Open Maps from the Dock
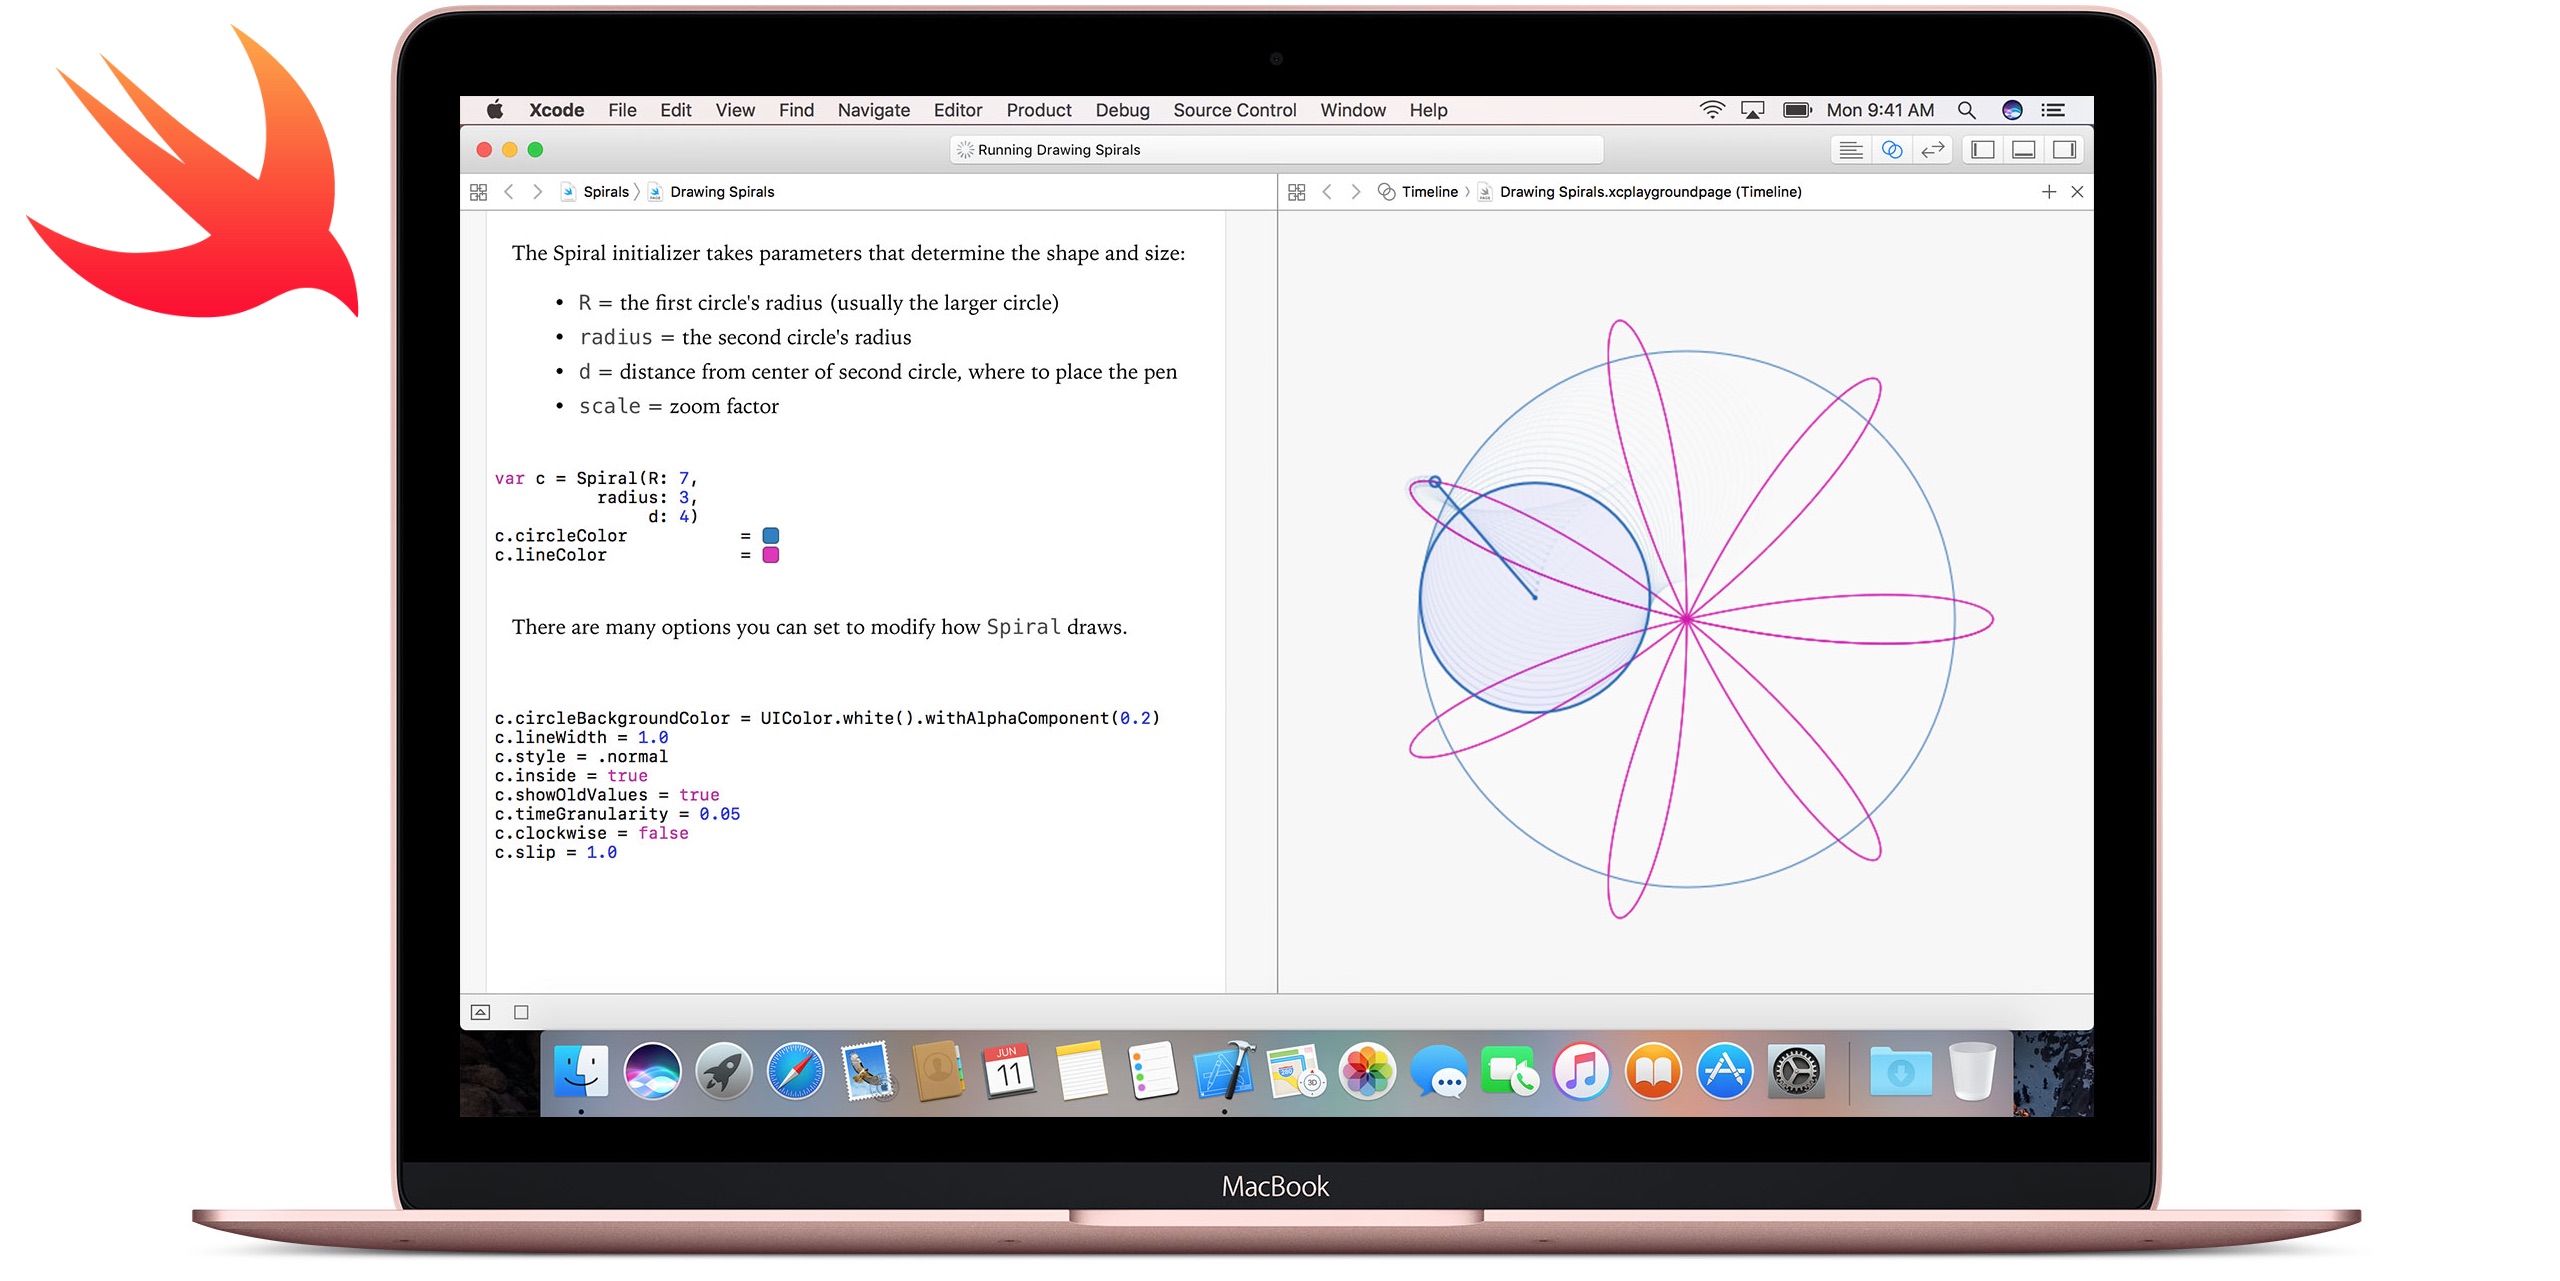2560x1281 pixels. (x=1295, y=1072)
